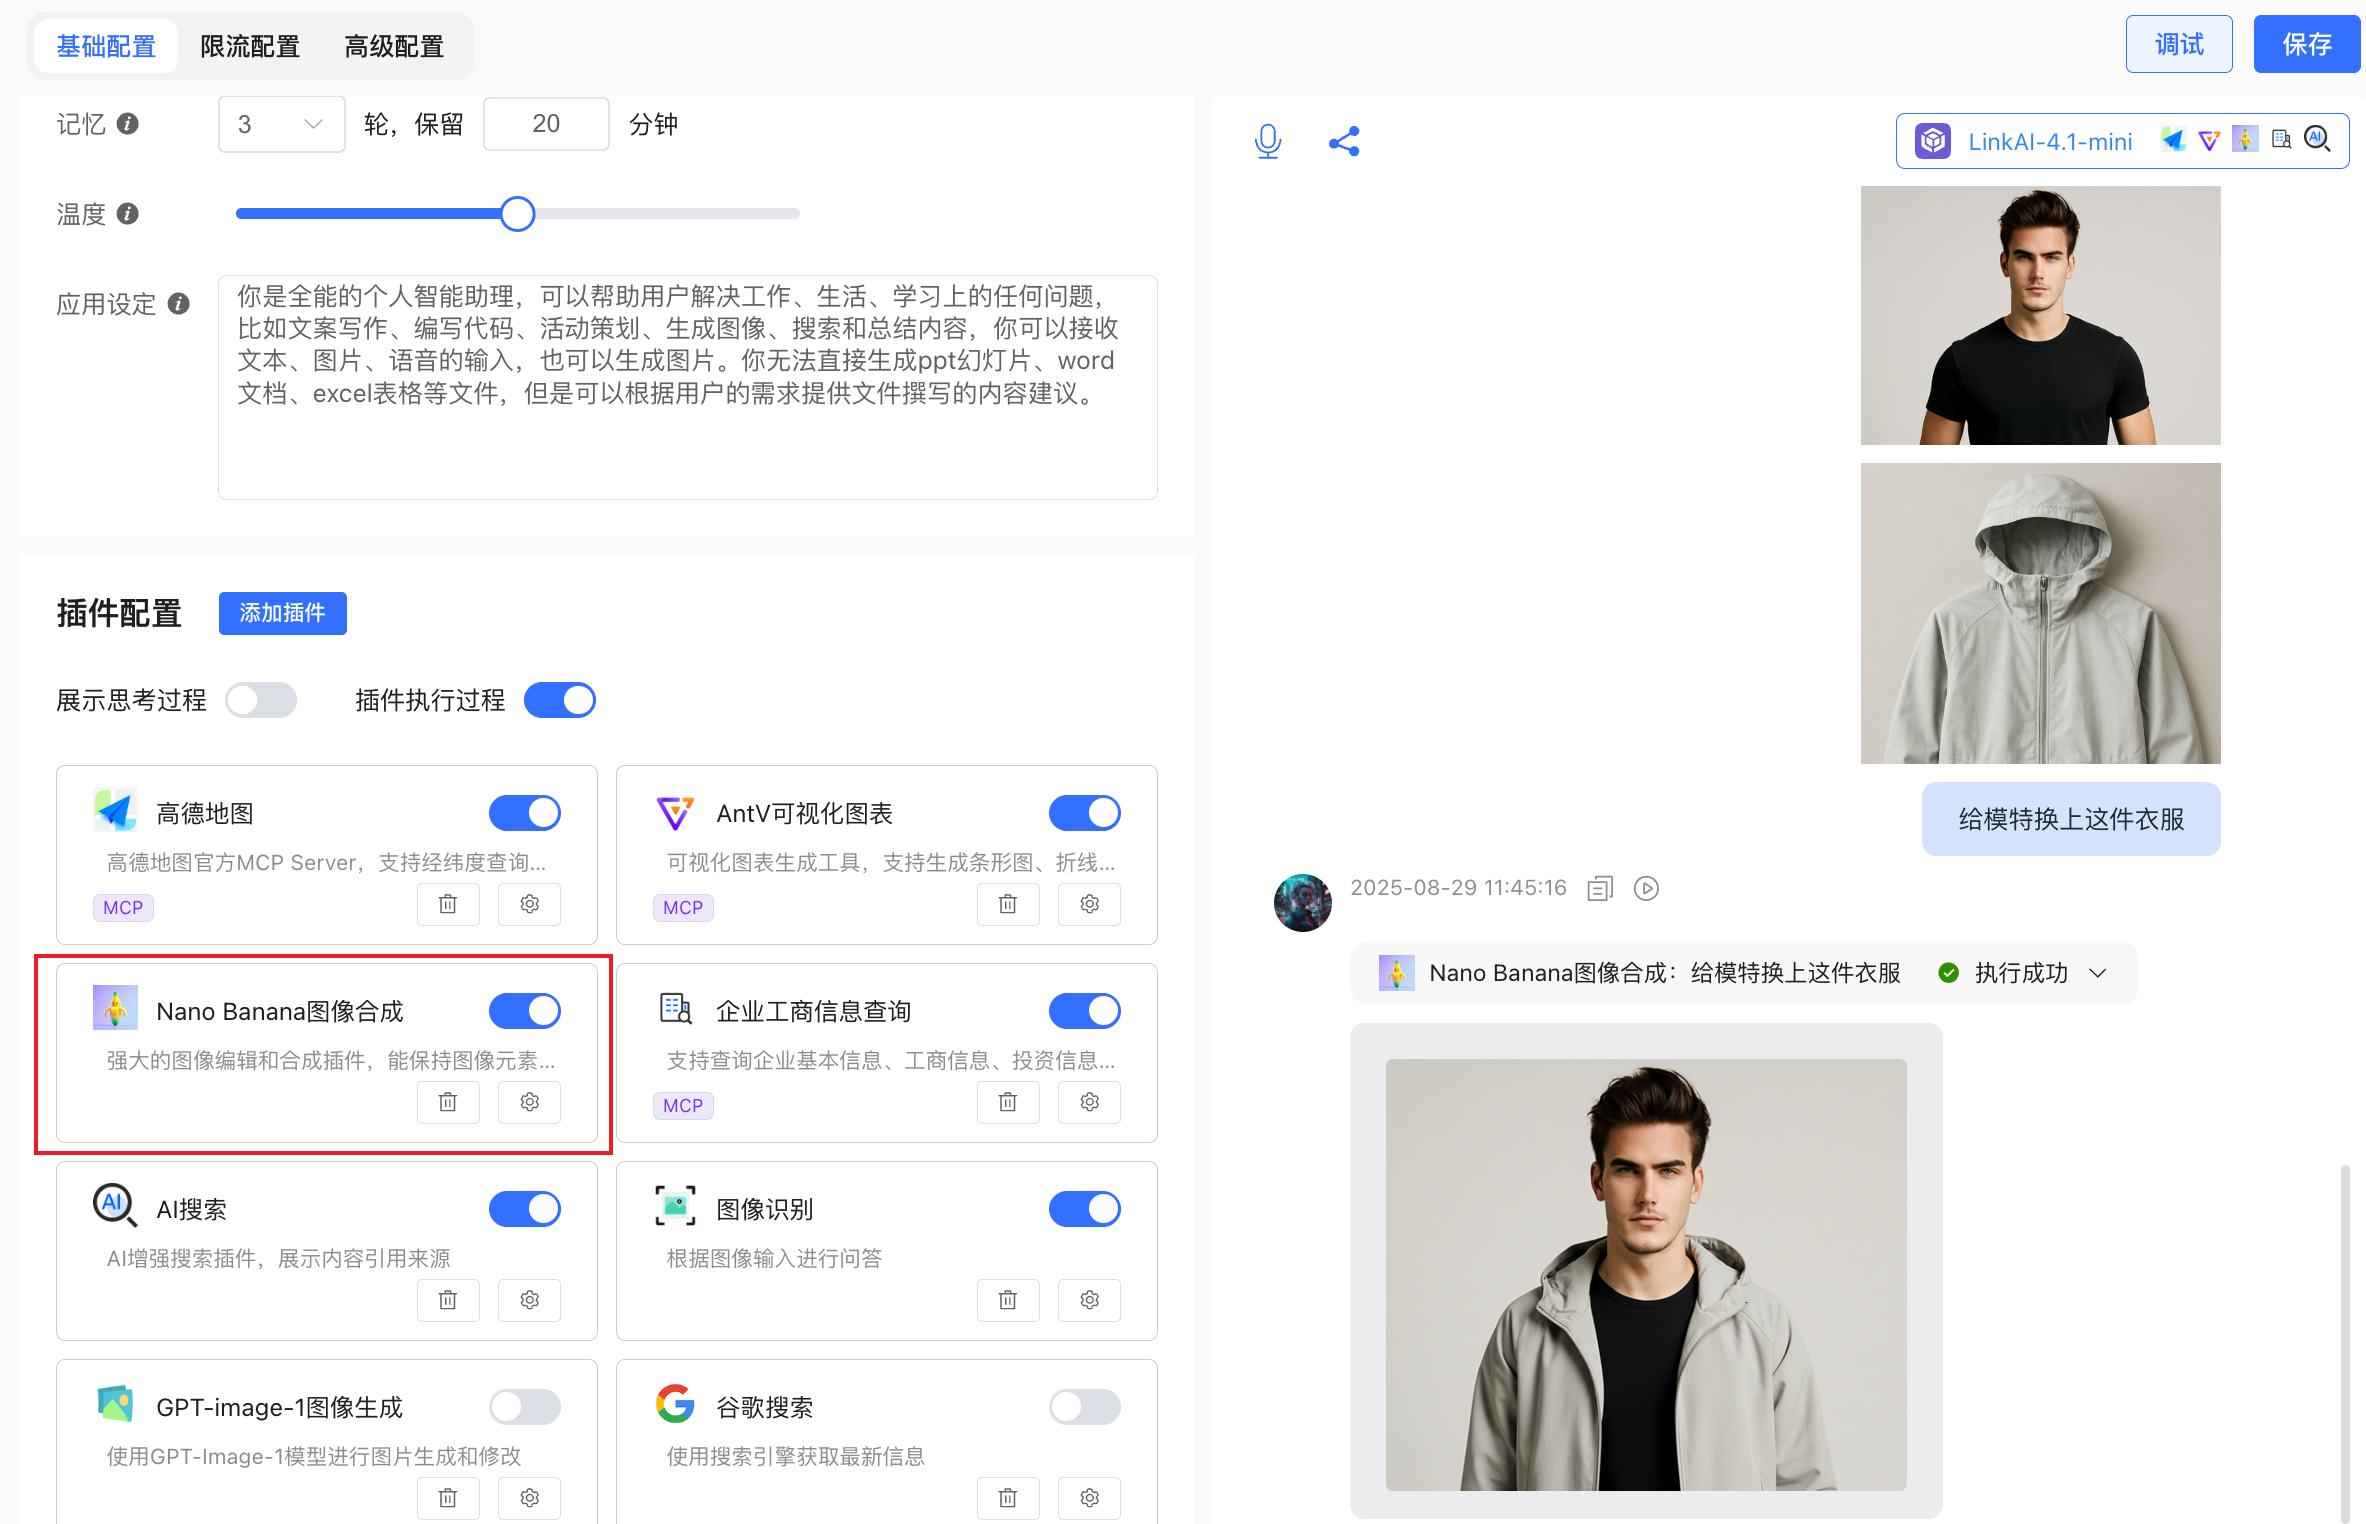Open settings gear for Nano Banana图像合成
This screenshot has height=1524, width=2366.
click(x=530, y=1102)
